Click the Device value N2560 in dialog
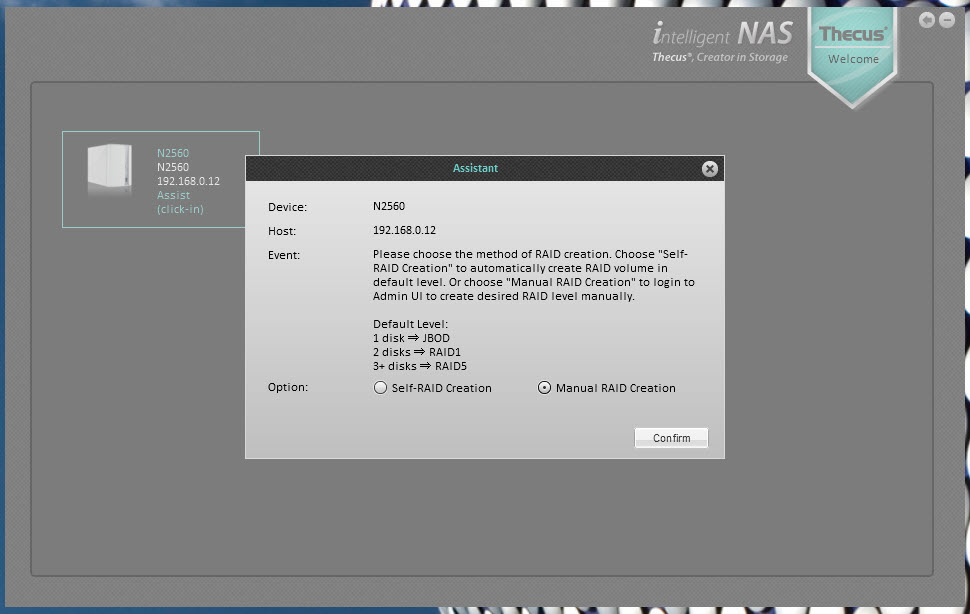 388,206
